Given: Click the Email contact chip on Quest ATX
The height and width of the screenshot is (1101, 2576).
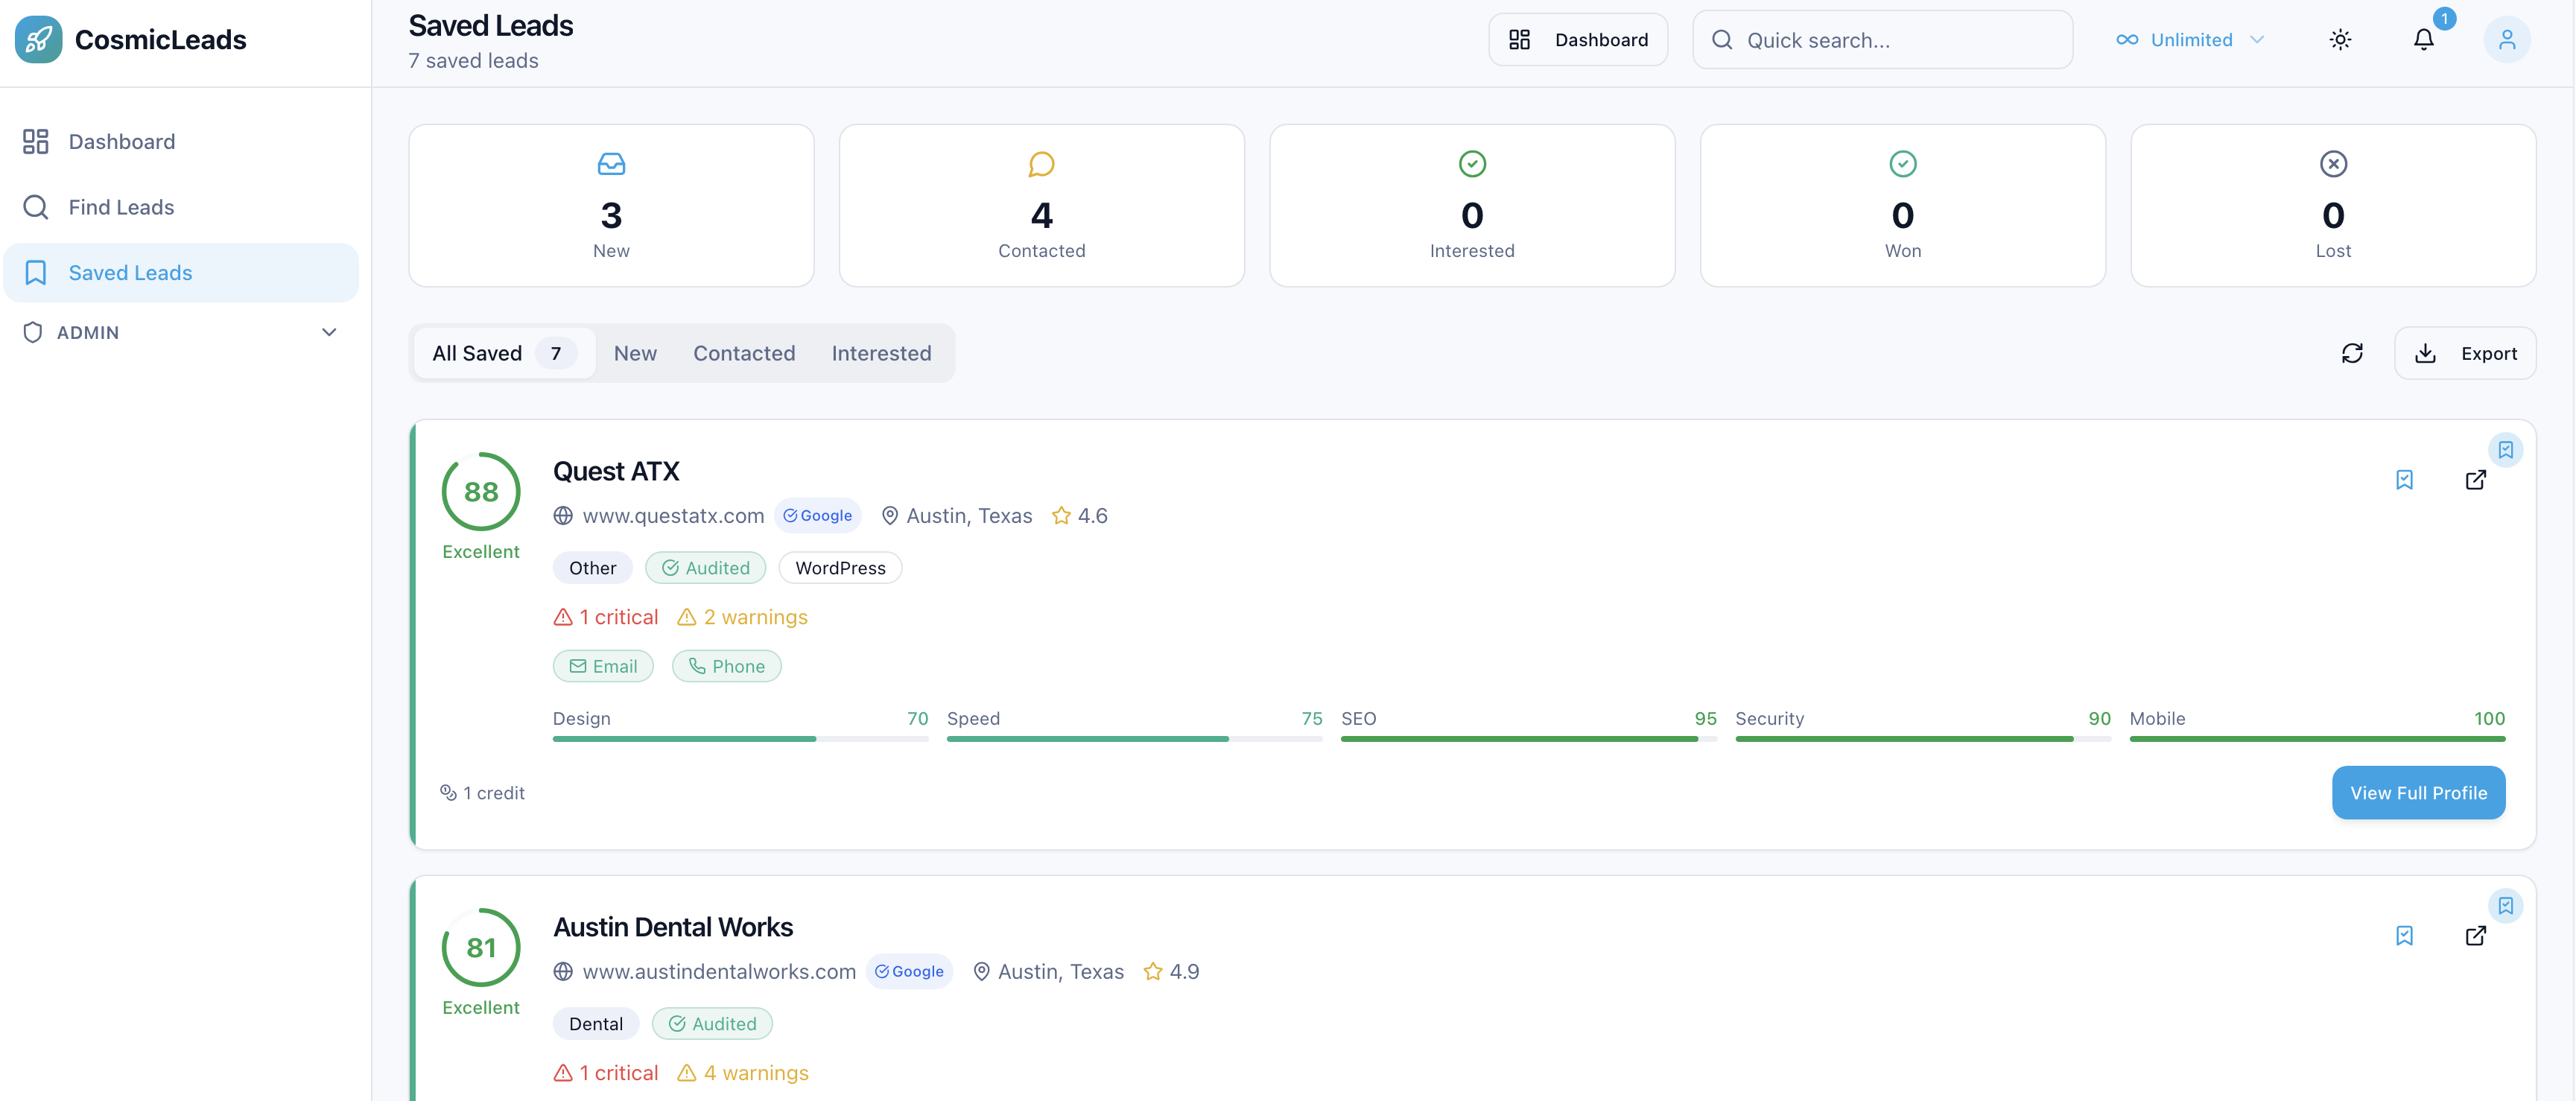Looking at the screenshot, I should pos(602,665).
